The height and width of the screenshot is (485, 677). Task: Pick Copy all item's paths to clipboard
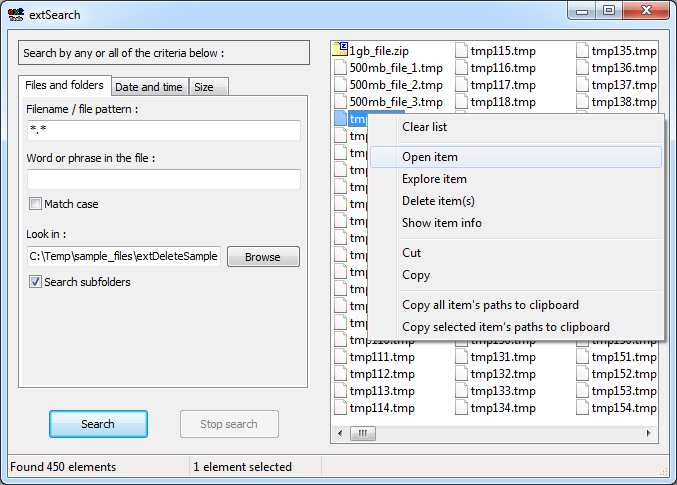(x=490, y=305)
